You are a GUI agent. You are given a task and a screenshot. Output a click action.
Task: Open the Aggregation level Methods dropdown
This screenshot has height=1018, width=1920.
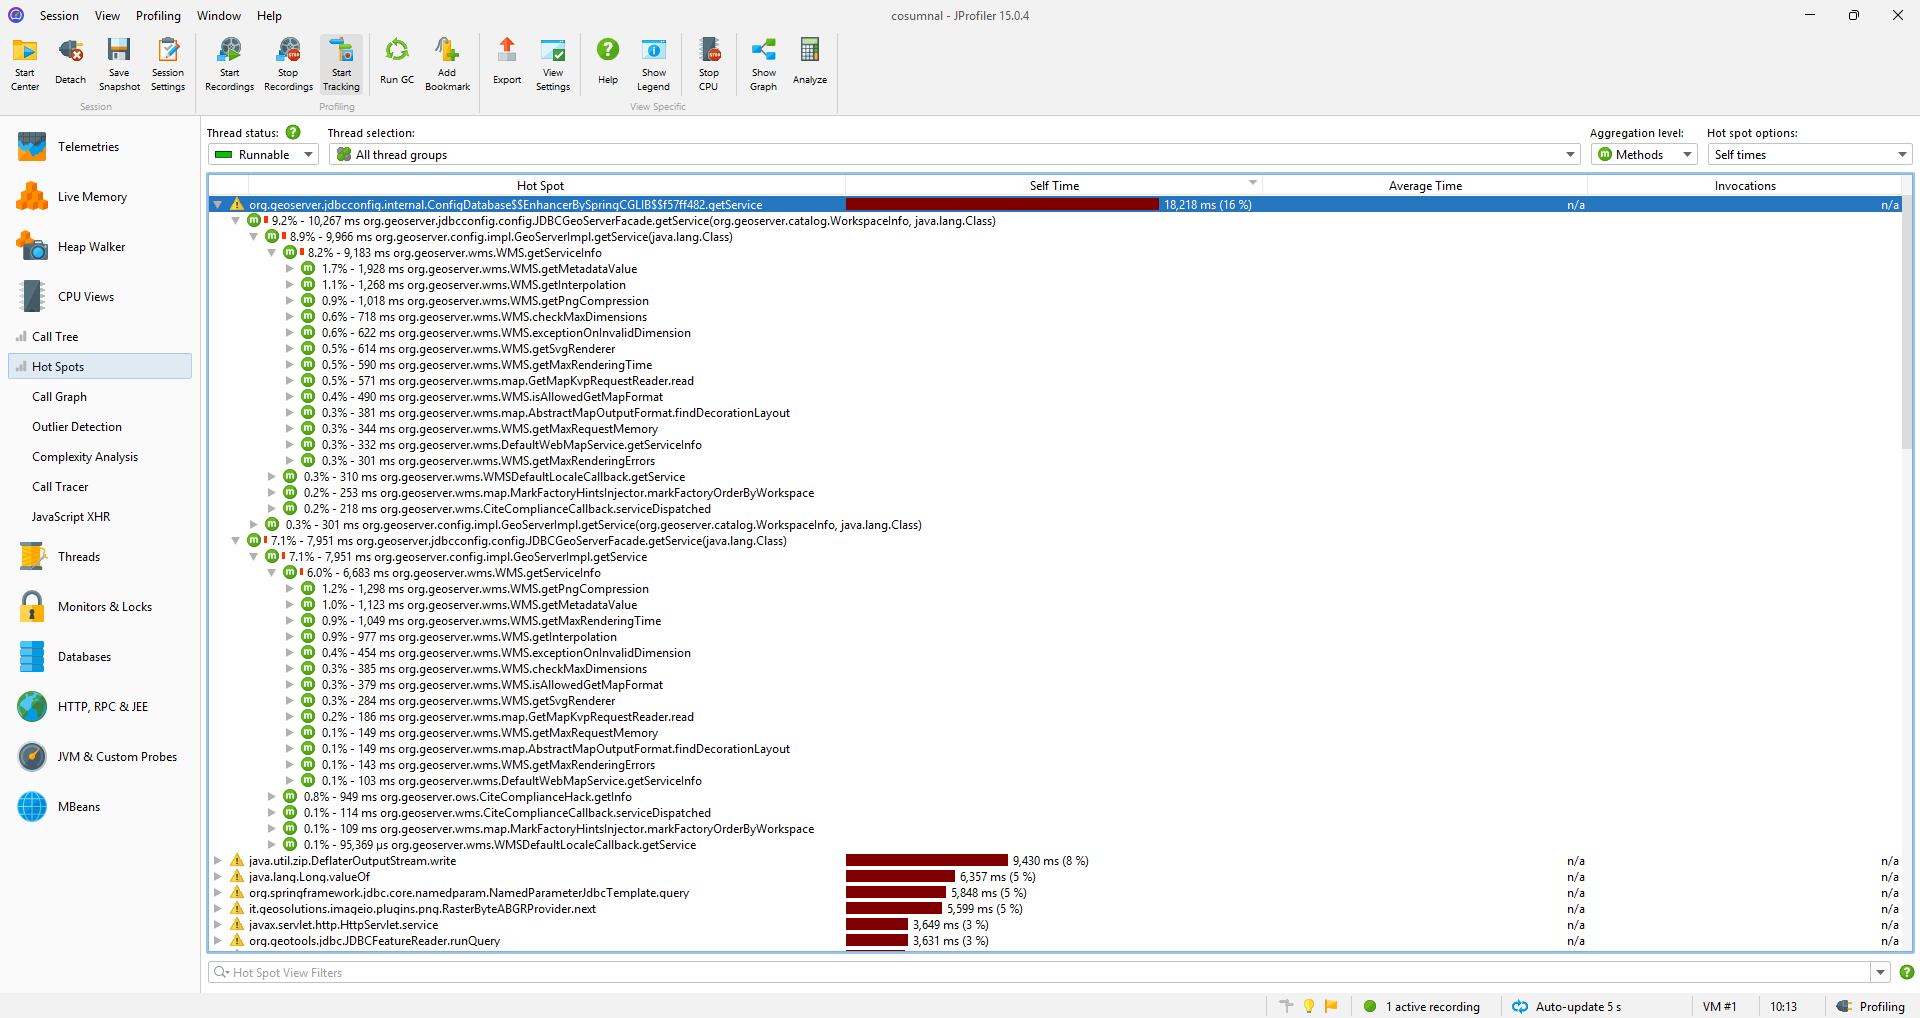[1644, 154]
